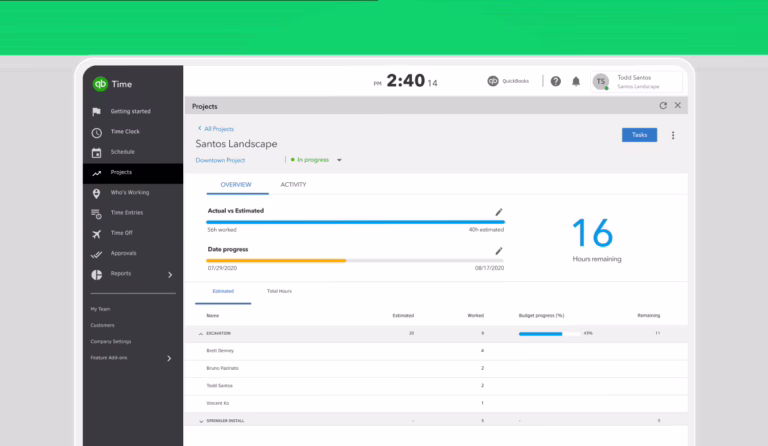Expand the Feature Add-ons submenu
The image size is (768, 446).
click(x=169, y=357)
